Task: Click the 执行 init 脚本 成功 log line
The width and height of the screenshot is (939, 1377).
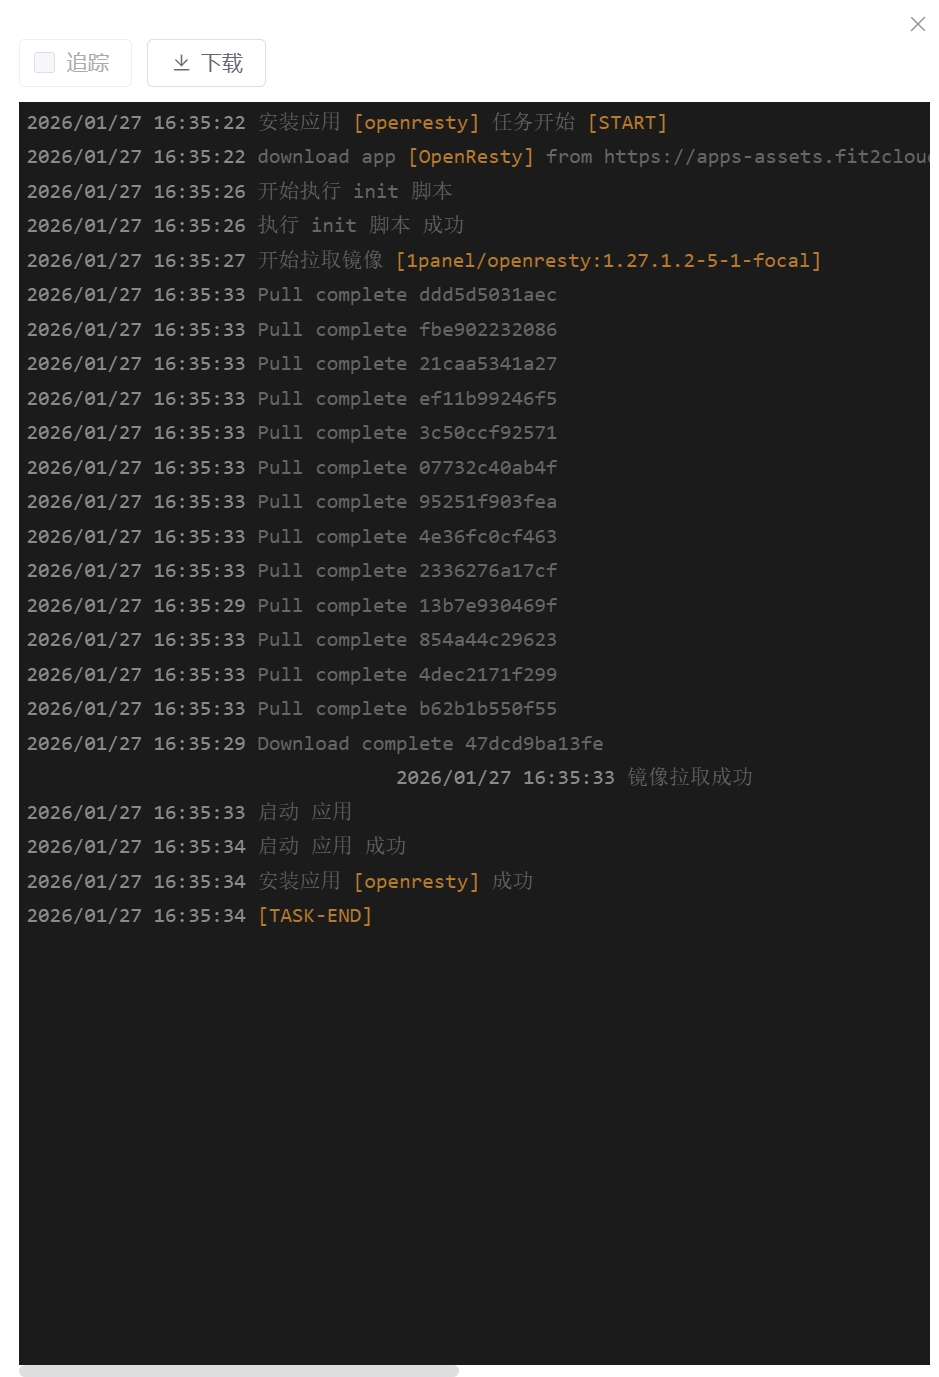Action: coord(360,226)
